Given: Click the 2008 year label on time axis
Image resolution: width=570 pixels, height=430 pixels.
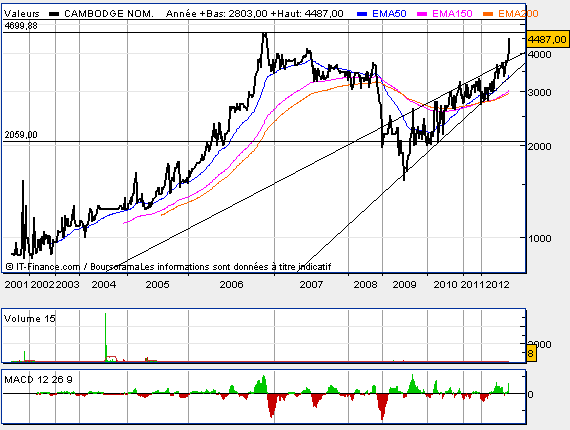Looking at the screenshot, I should (365, 284).
